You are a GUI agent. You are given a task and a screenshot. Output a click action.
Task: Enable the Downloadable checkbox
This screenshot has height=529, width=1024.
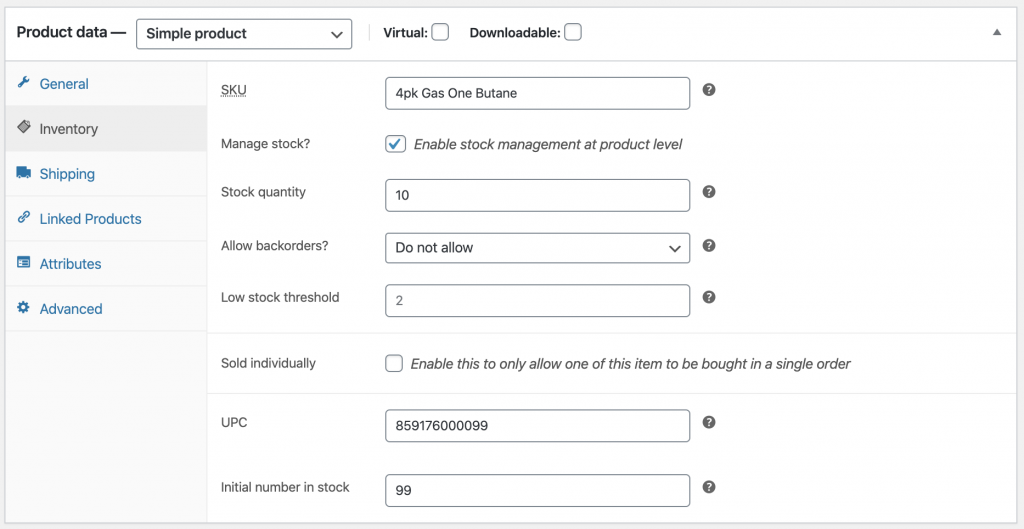[573, 32]
